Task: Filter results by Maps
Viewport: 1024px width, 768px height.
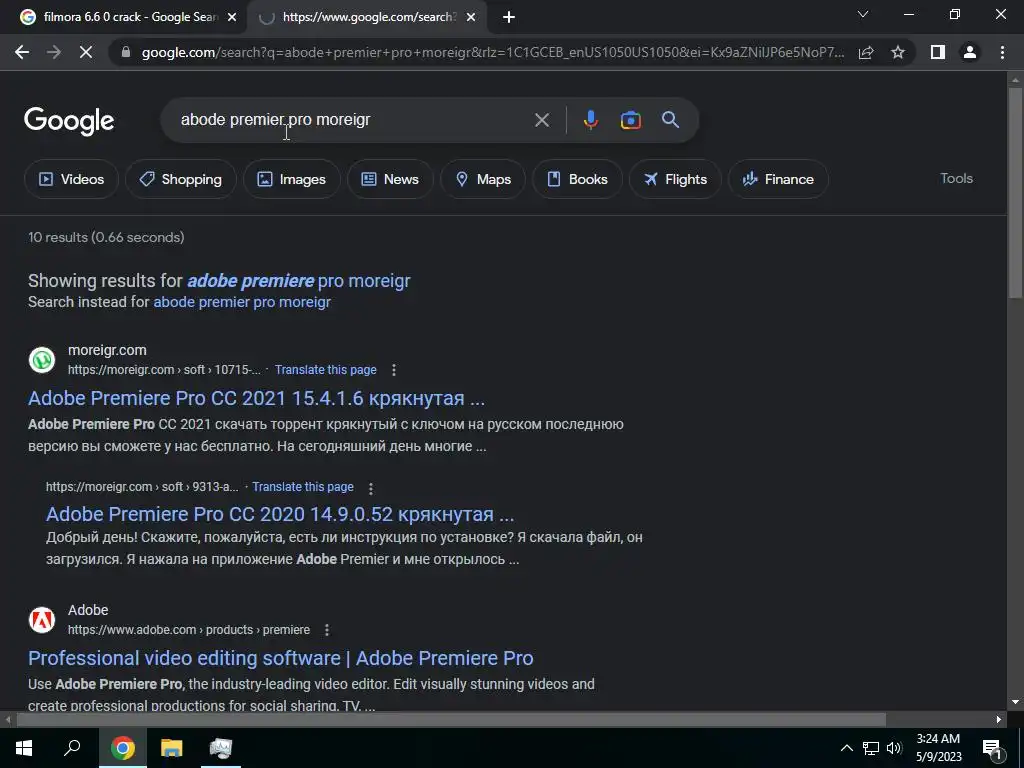Action: pos(483,179)
